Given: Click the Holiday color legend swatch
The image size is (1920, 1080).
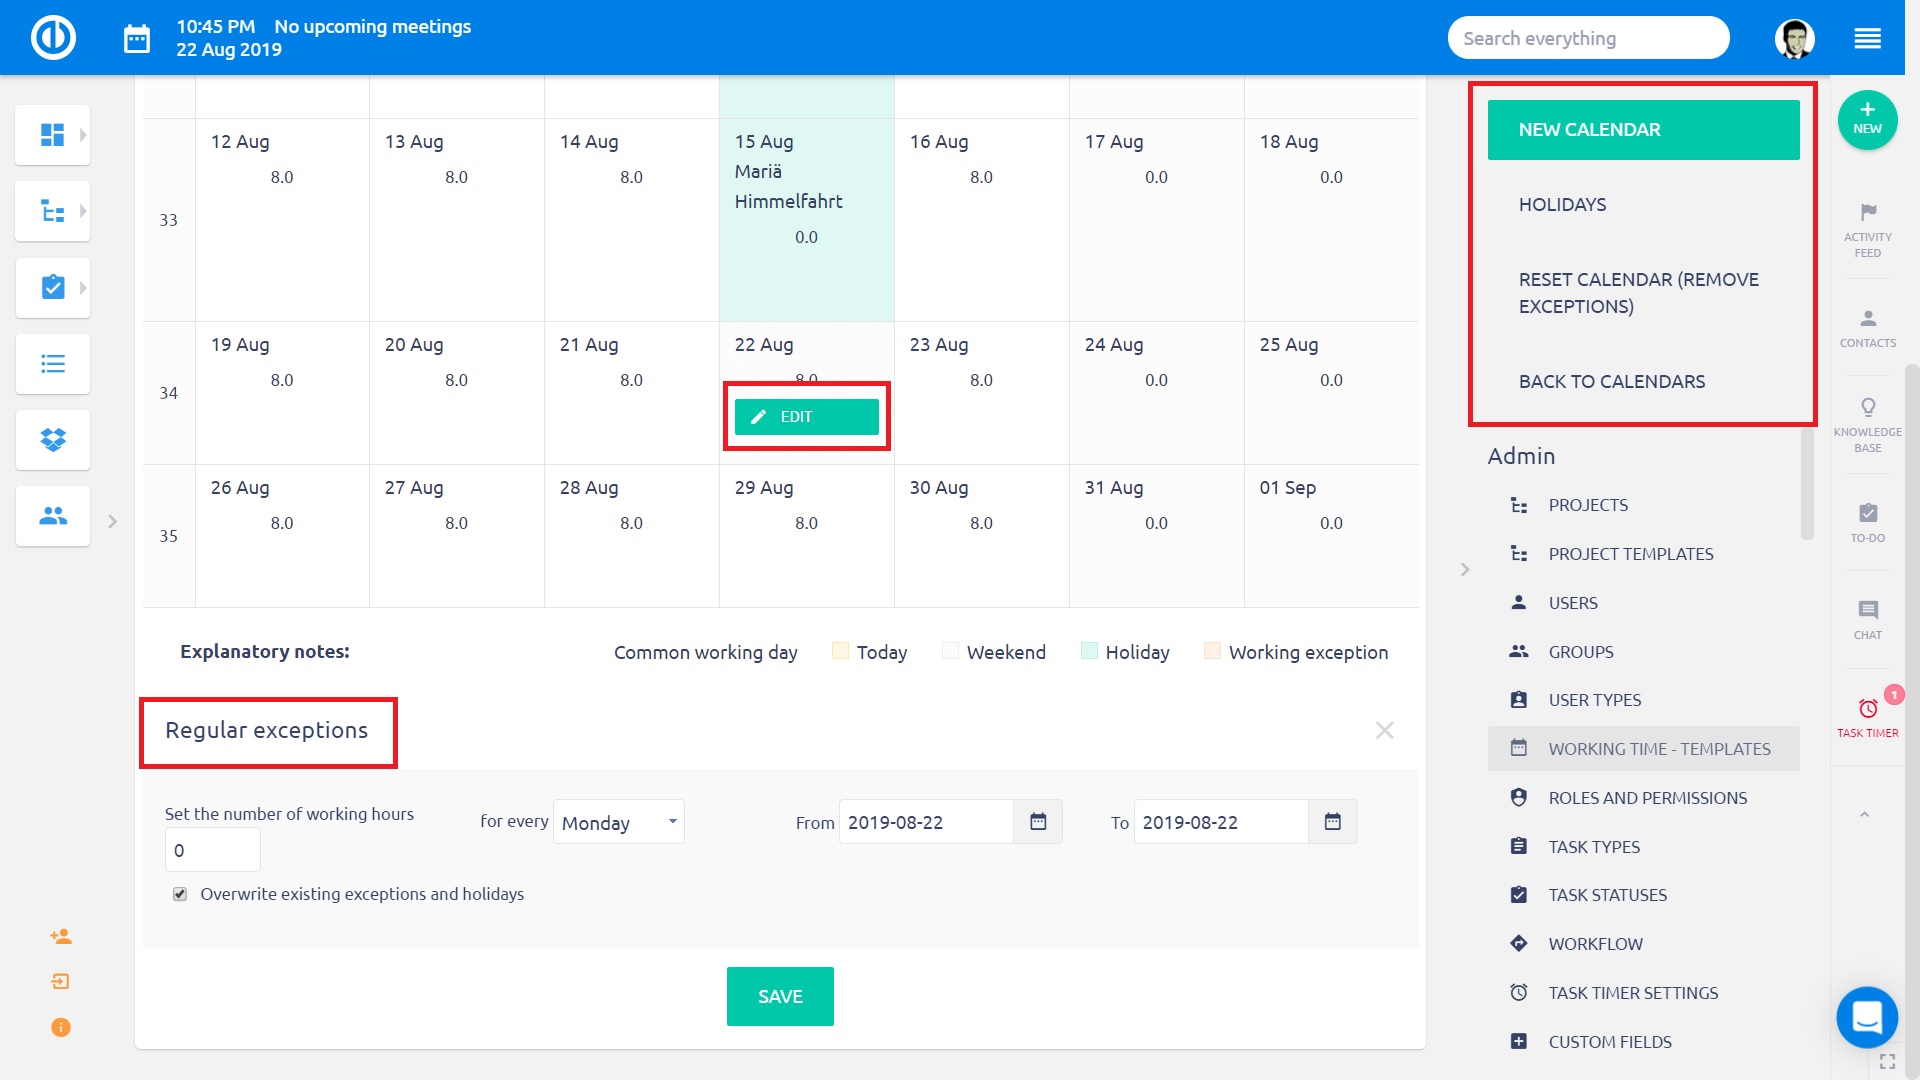Looking at the screenshot, I should [x=1089, y=651].
